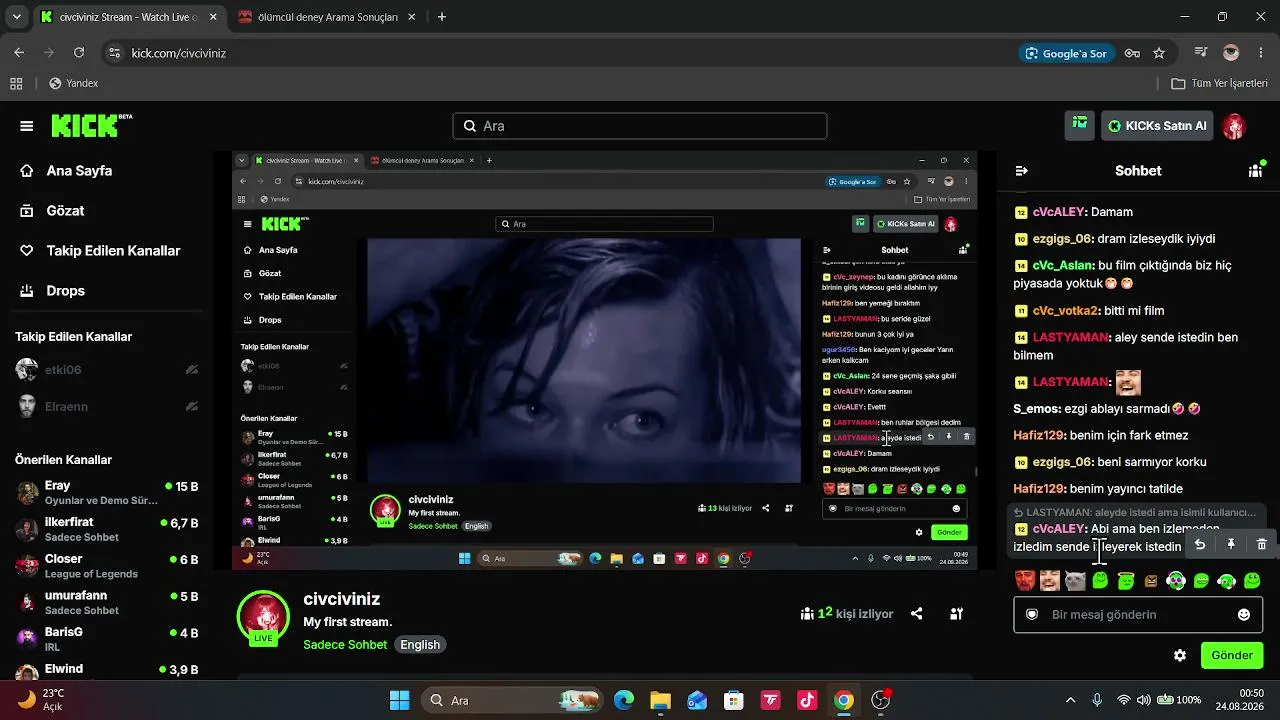
Task: Collapse the chat panel with the arrow icon
Action: 1021,171
